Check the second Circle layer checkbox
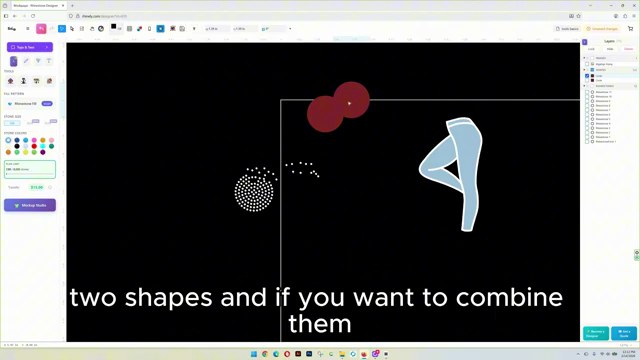This screenshot has height=360, width=640. [587, 80]
